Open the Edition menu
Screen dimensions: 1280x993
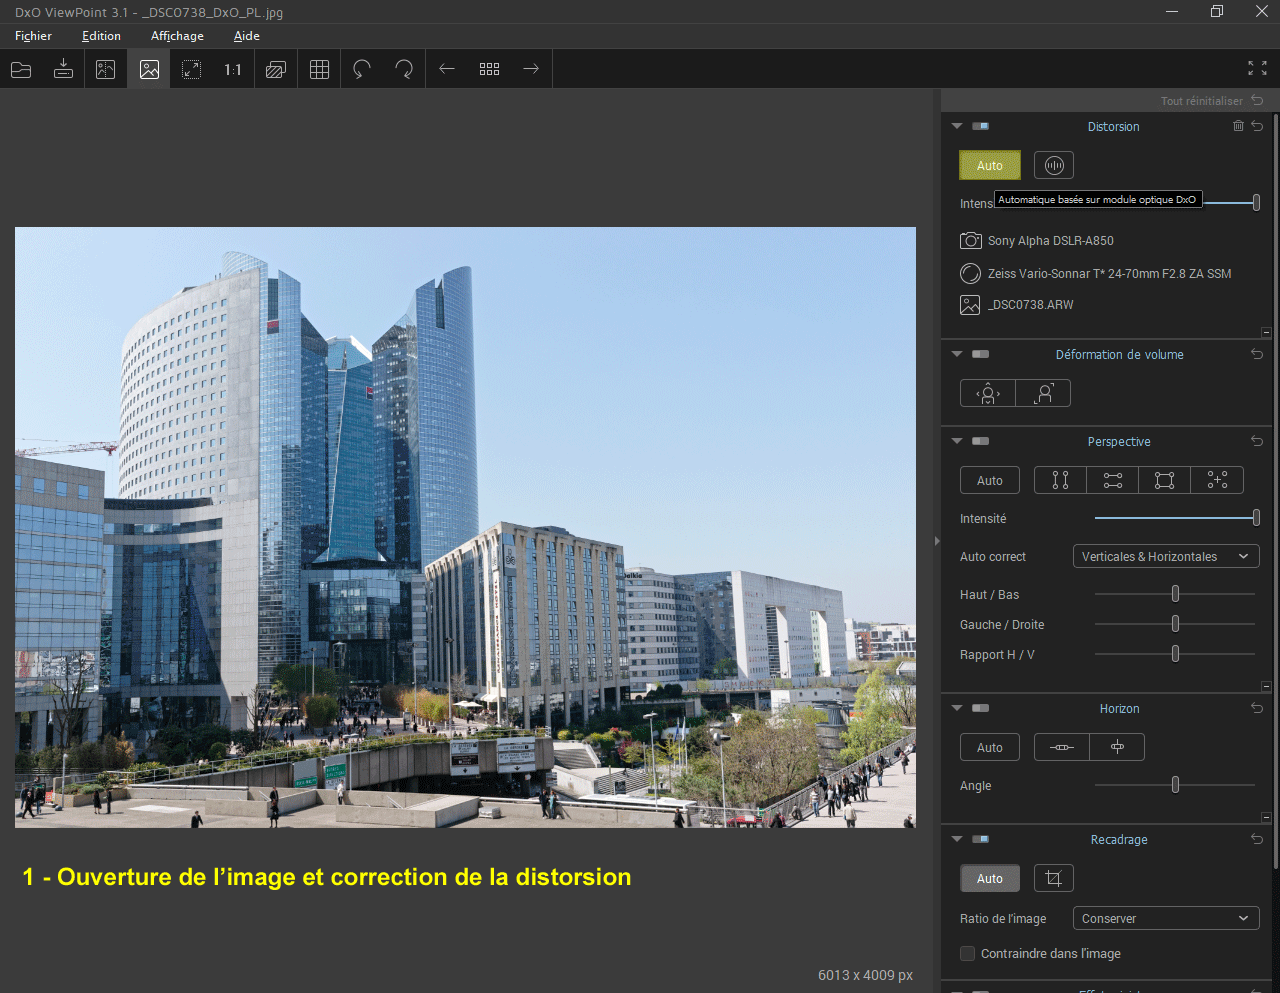pos(101,36)
